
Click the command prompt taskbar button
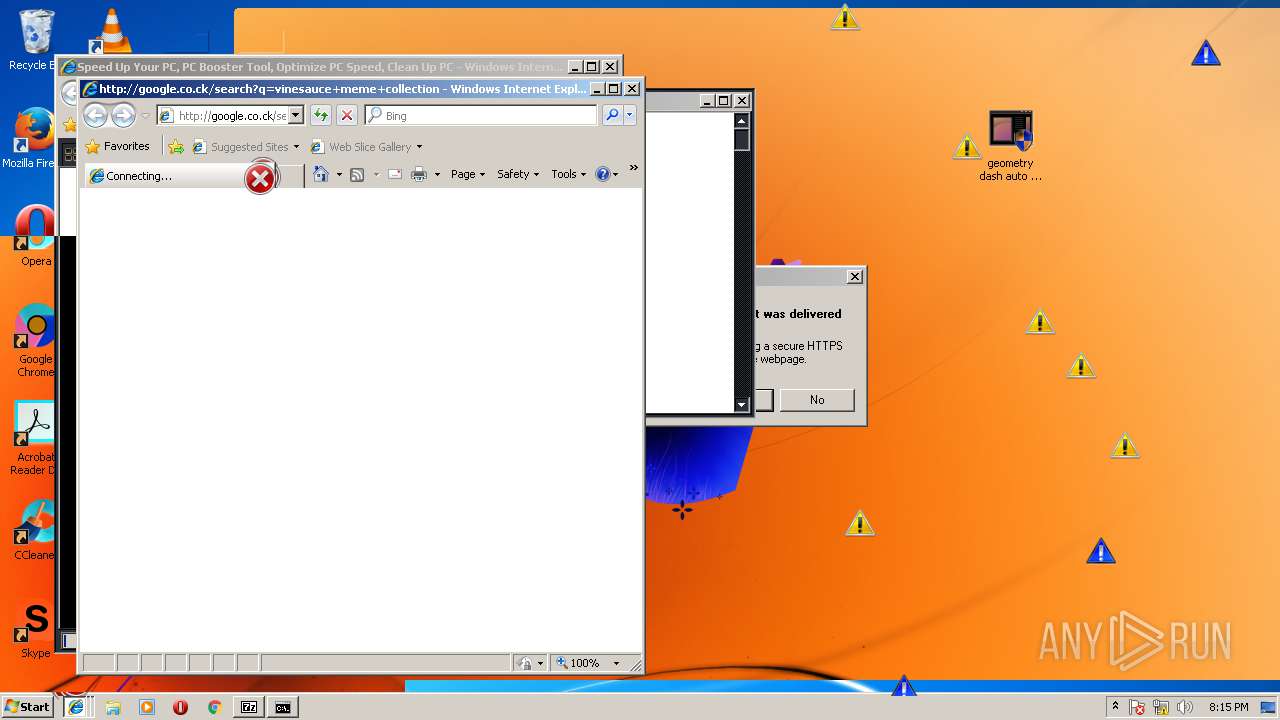tap(283, 707)
